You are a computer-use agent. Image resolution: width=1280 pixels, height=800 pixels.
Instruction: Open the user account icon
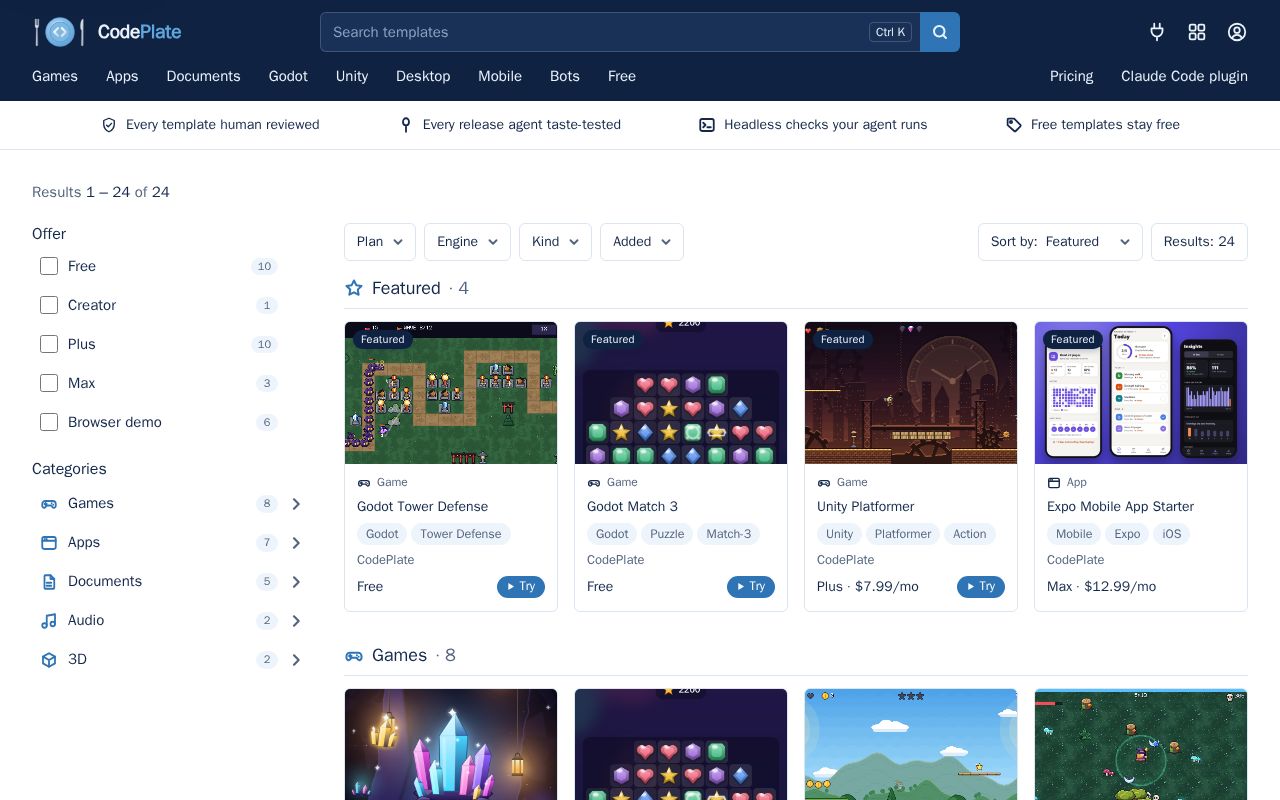[1237, 32]
